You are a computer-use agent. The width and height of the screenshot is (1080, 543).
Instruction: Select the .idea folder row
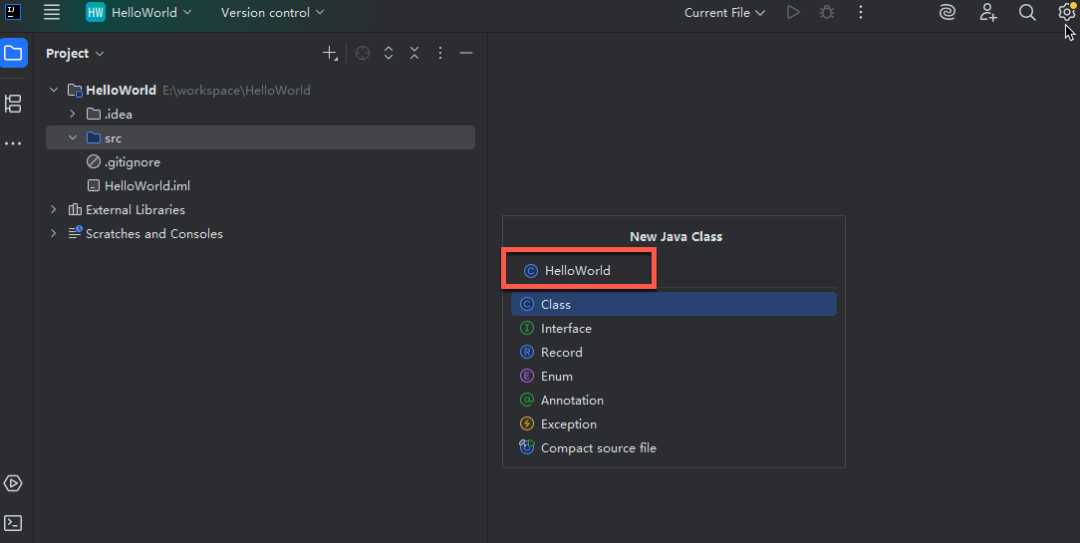coord(260,114)
